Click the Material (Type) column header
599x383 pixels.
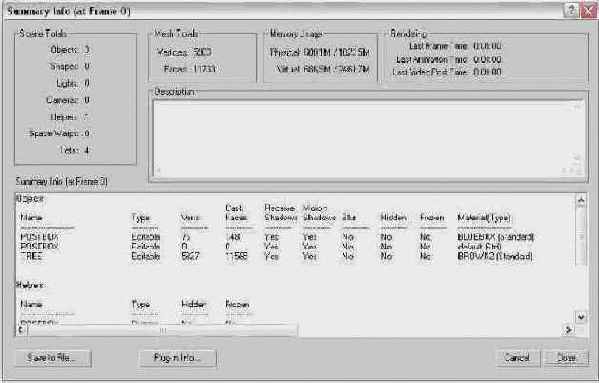(484, 218)
